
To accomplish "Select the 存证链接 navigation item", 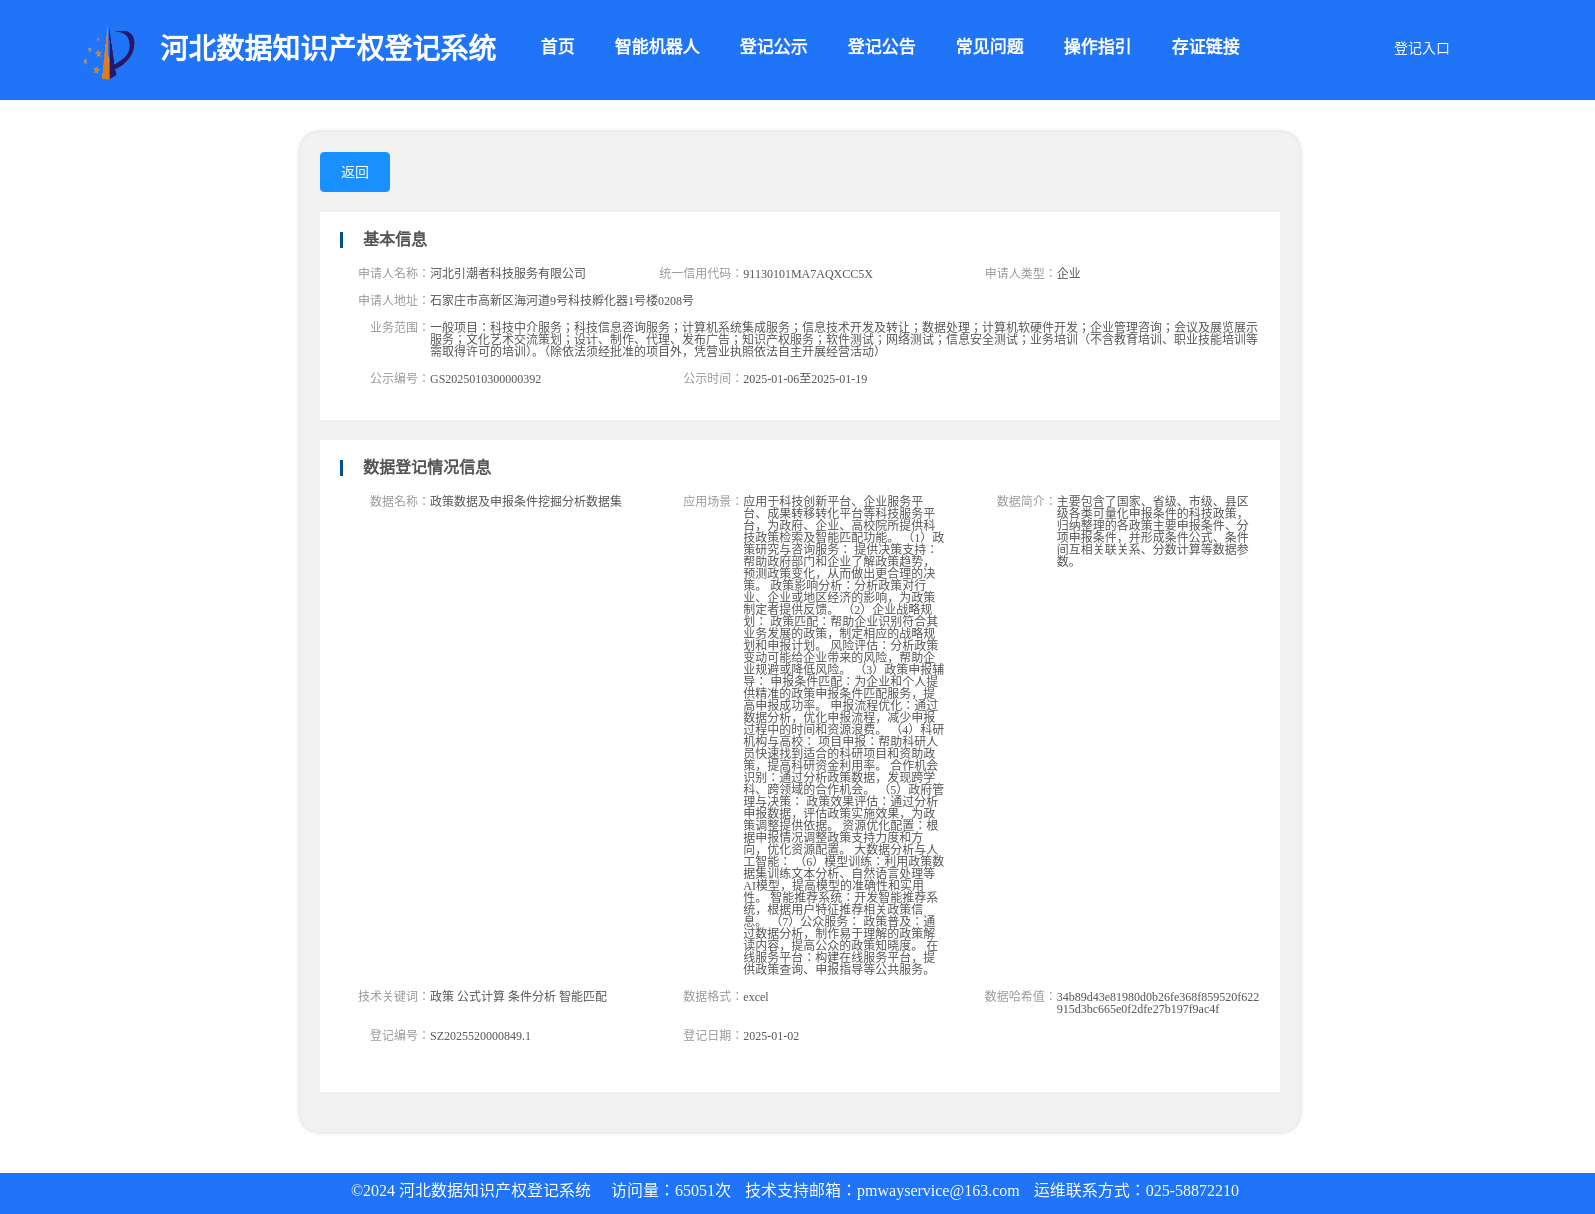I will coord(1205,47).
